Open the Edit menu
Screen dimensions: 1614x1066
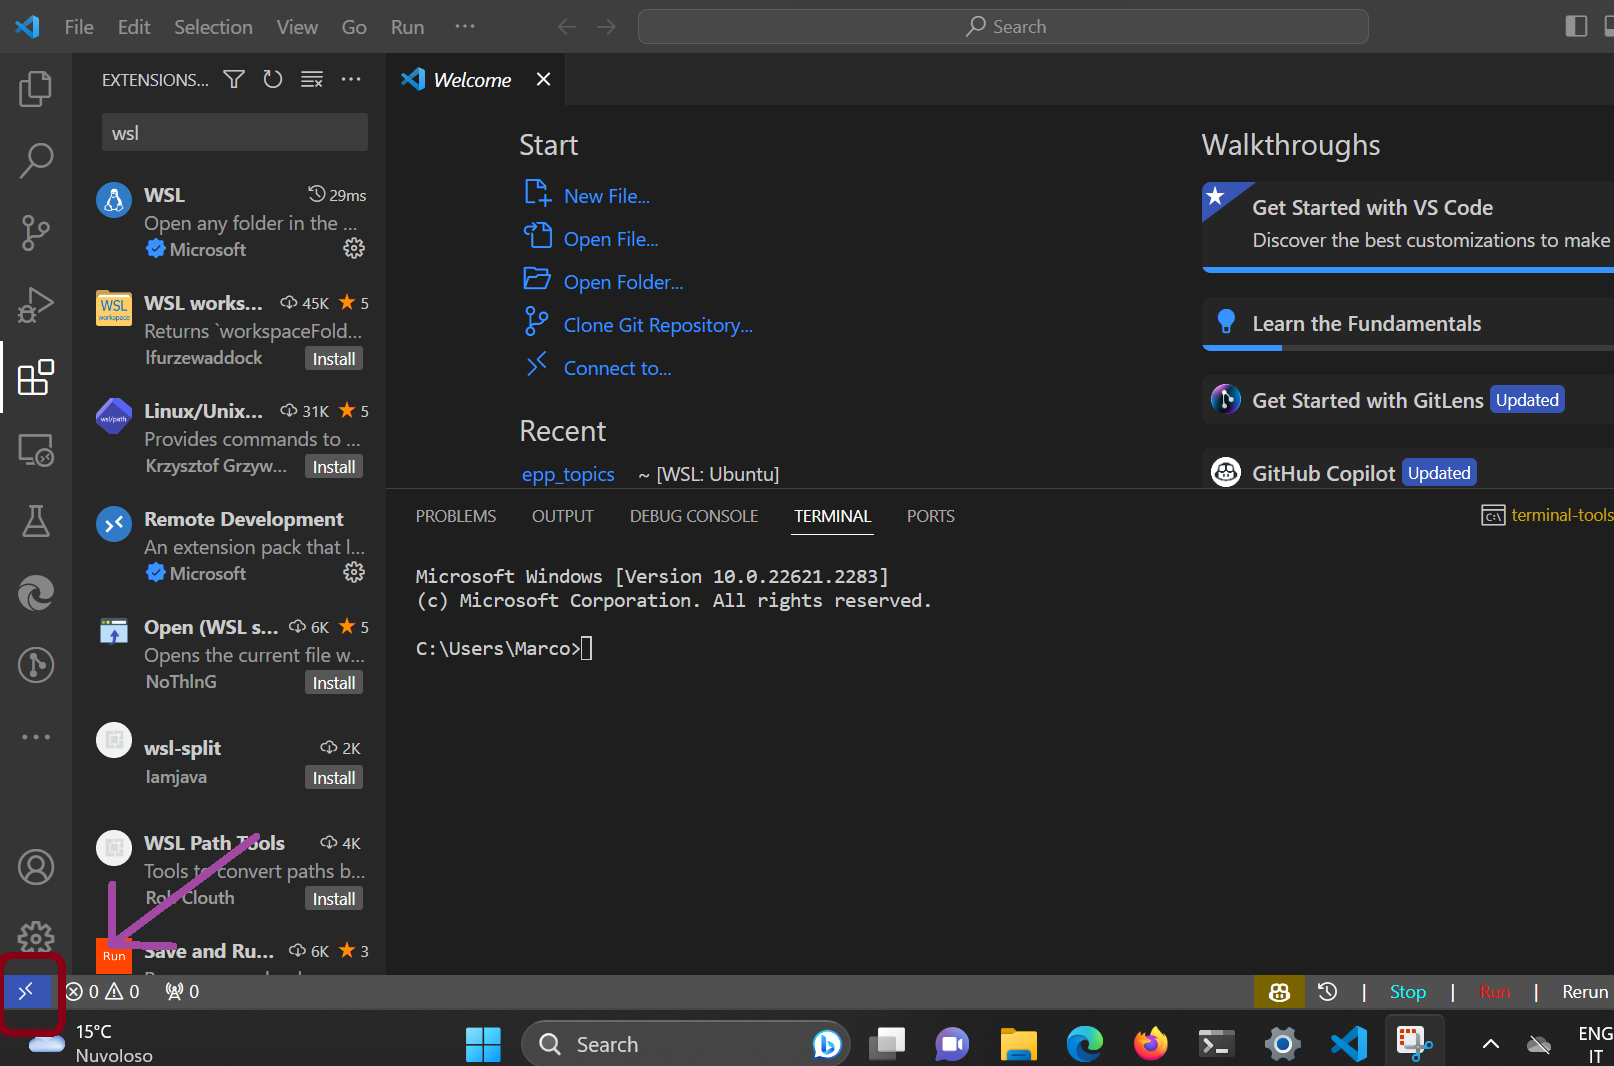pyautogui.click(x=134, y=27)
